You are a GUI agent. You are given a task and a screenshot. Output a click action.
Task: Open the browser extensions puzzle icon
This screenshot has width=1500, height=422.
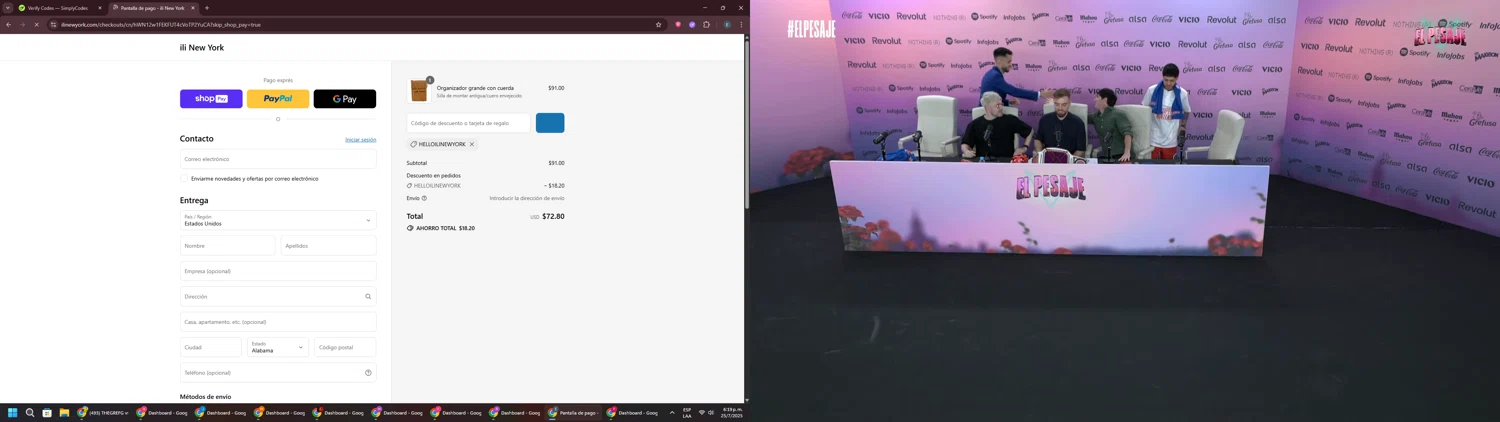pyautogui.click(x=706, y=24)
